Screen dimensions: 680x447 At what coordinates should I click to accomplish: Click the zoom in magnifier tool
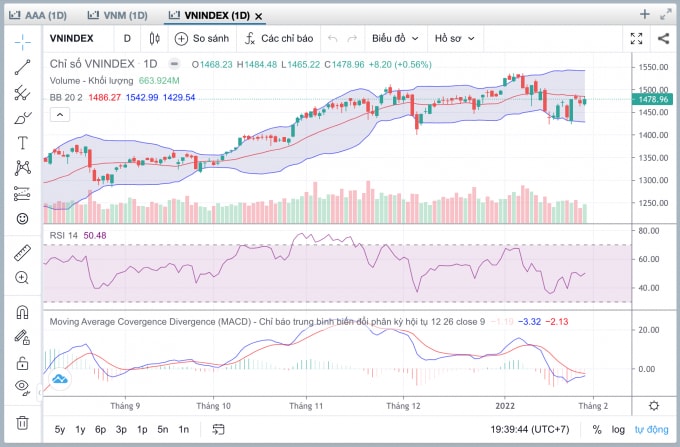pyautogui.click(x=23, y=277)
